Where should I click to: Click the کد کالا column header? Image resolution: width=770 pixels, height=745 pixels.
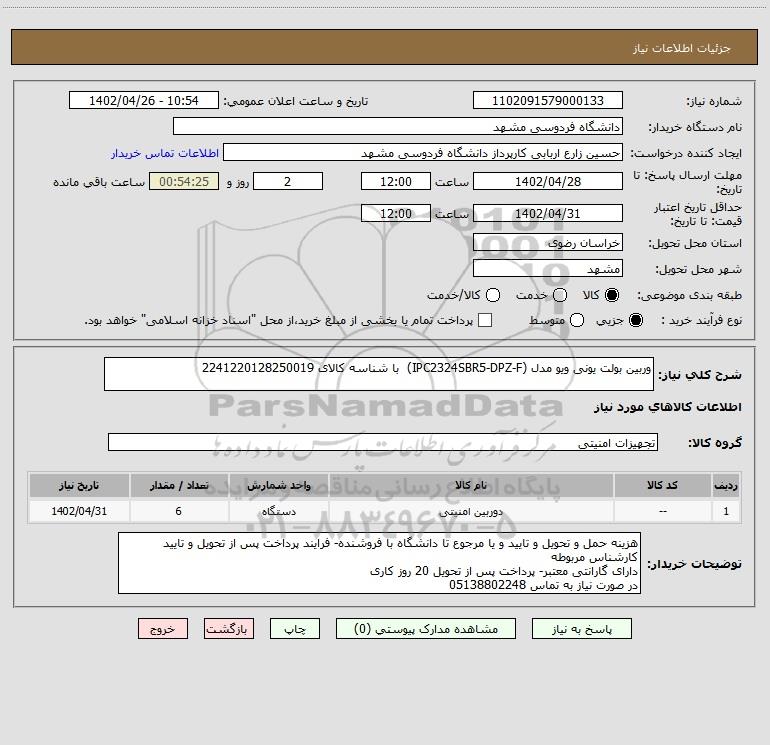[x=662, y=485]
